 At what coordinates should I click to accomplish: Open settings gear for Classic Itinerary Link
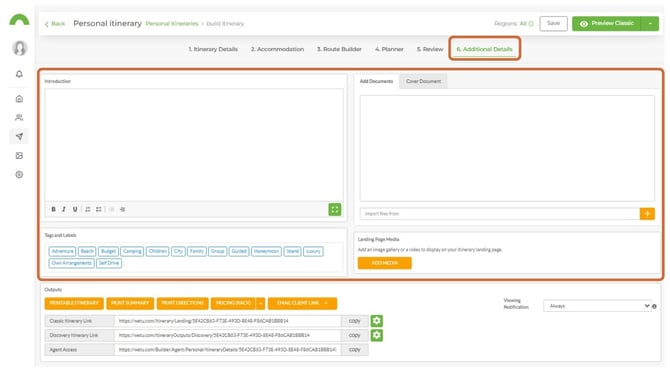[x=376, y=320]
